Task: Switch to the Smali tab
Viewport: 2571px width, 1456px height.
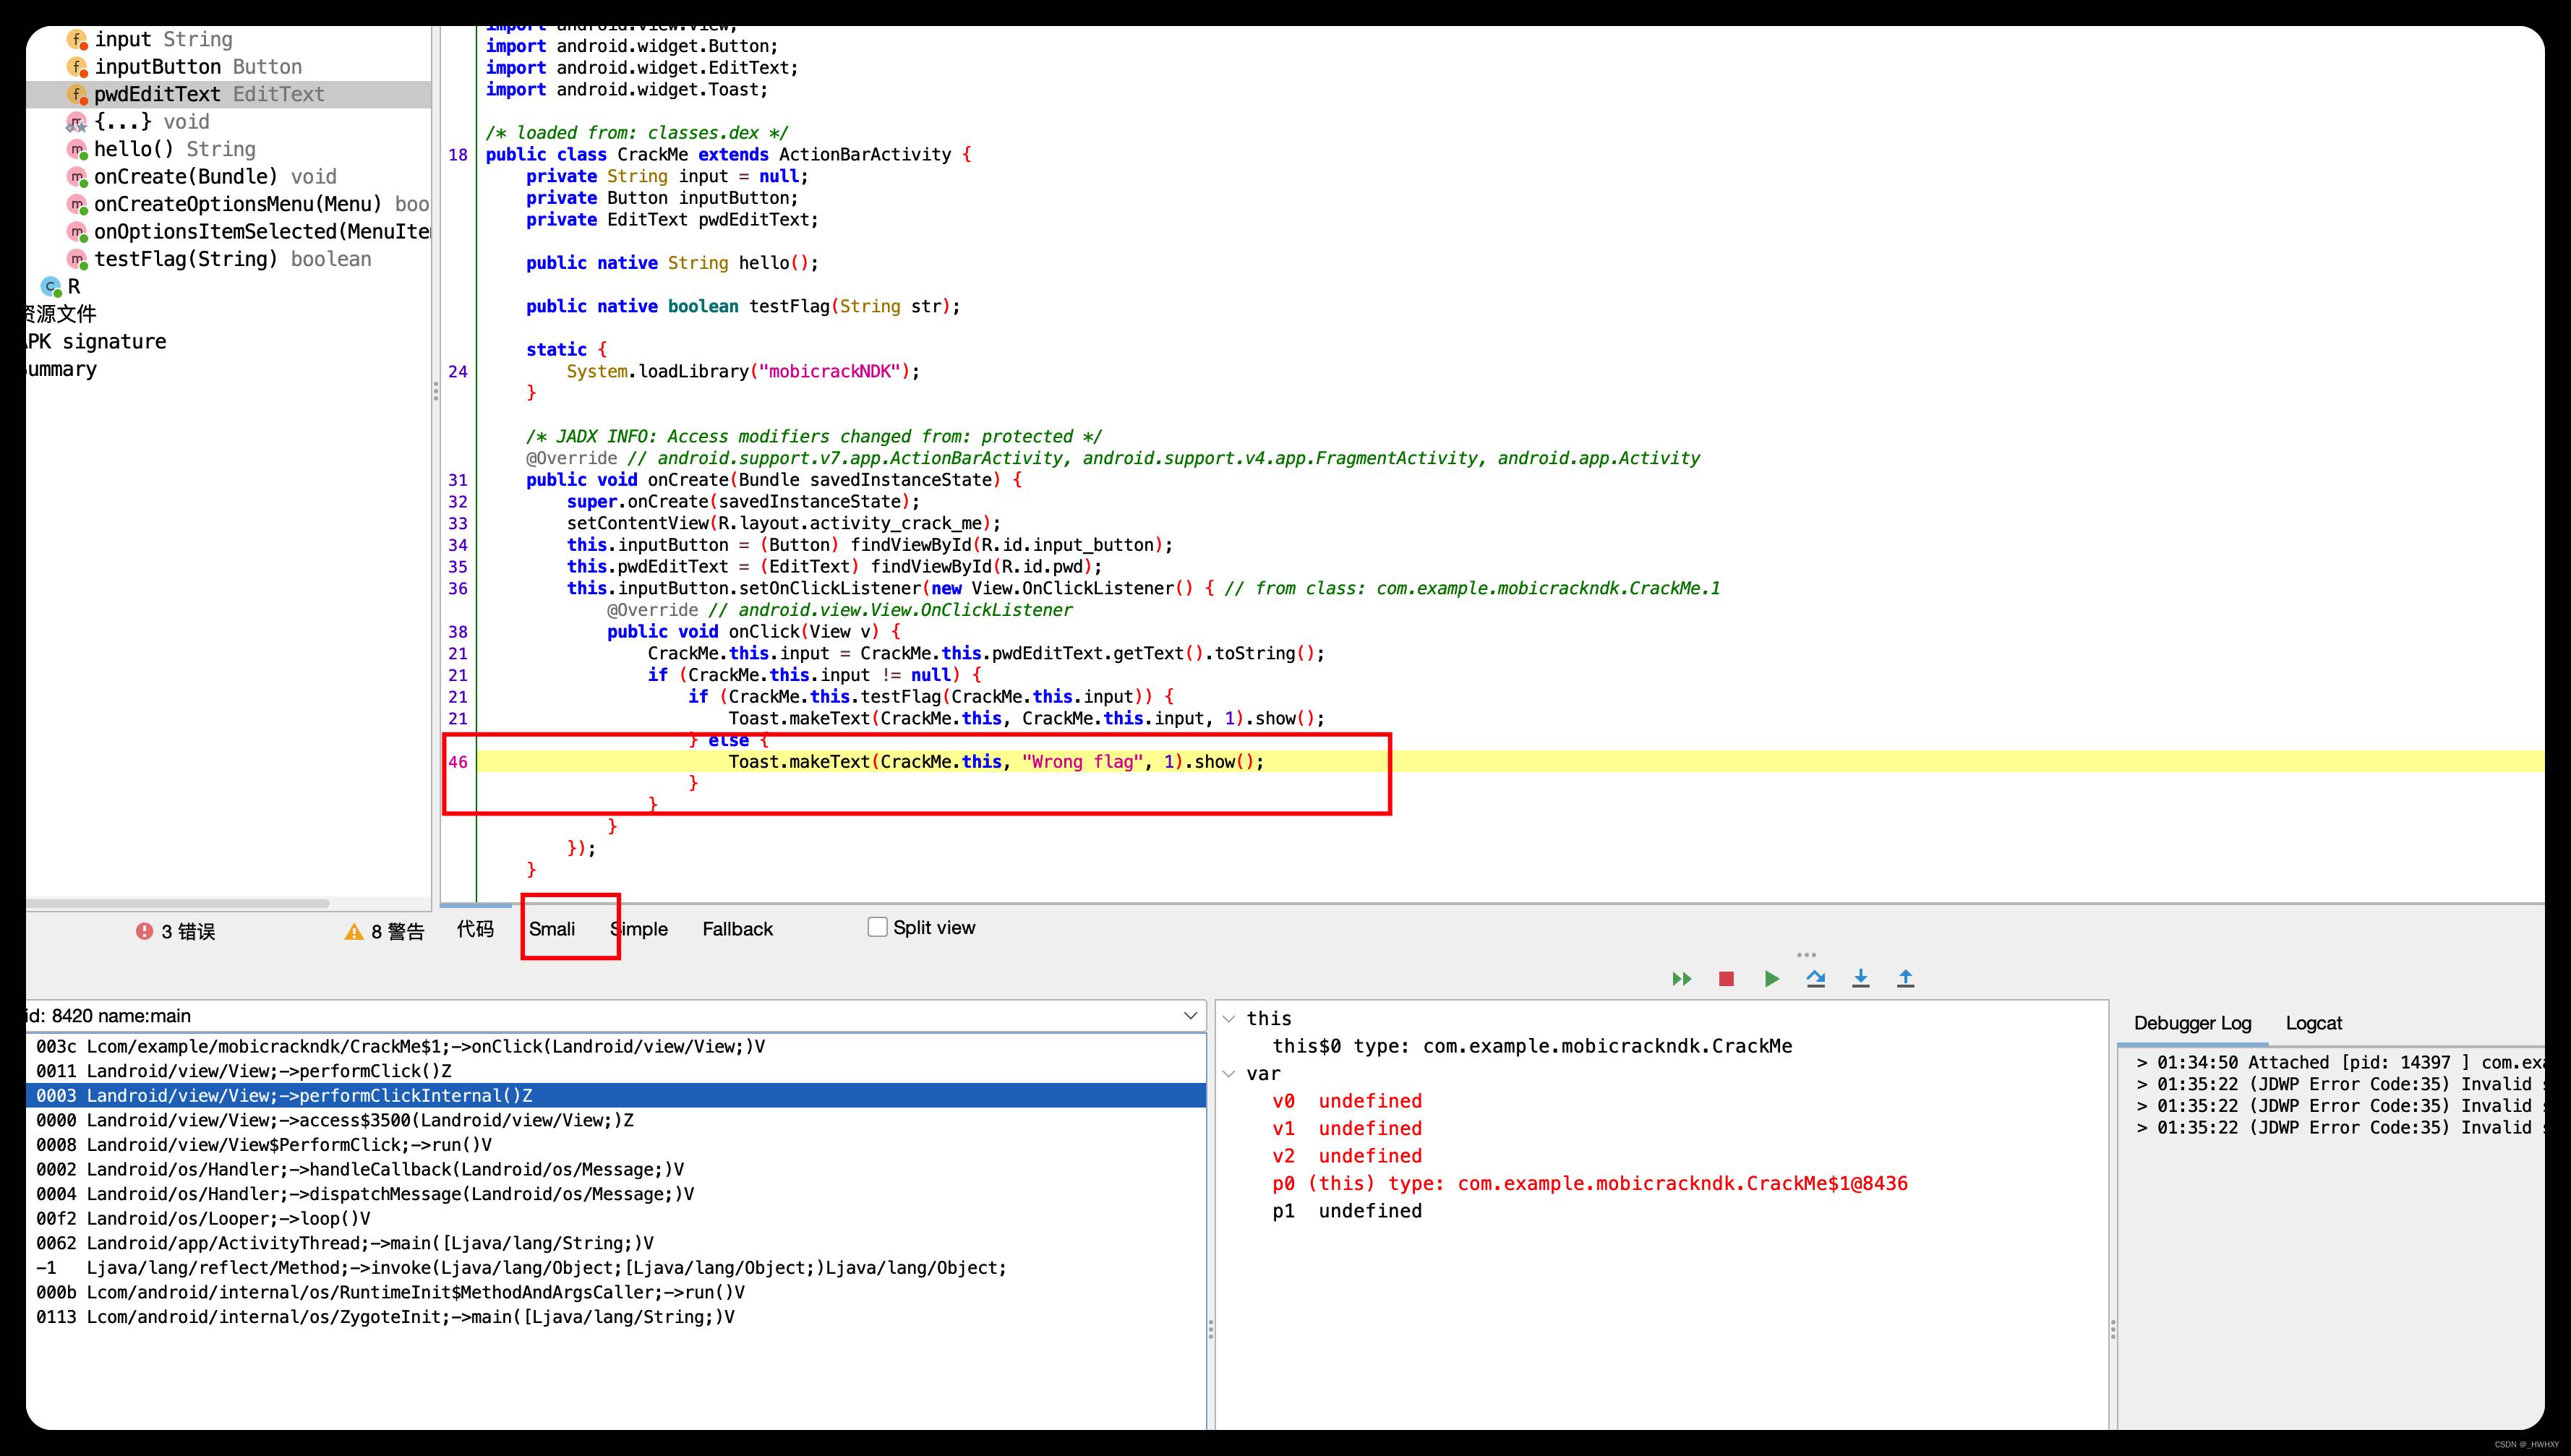Action: point(552,929)
